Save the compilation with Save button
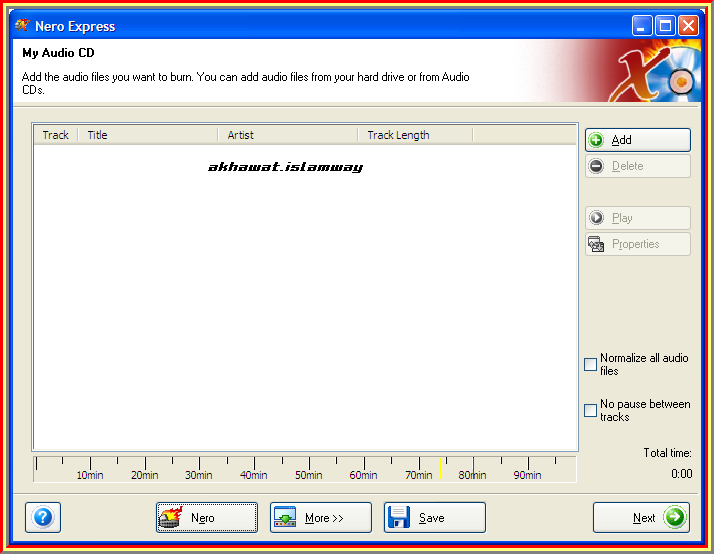714x554 pixels. 434,517
